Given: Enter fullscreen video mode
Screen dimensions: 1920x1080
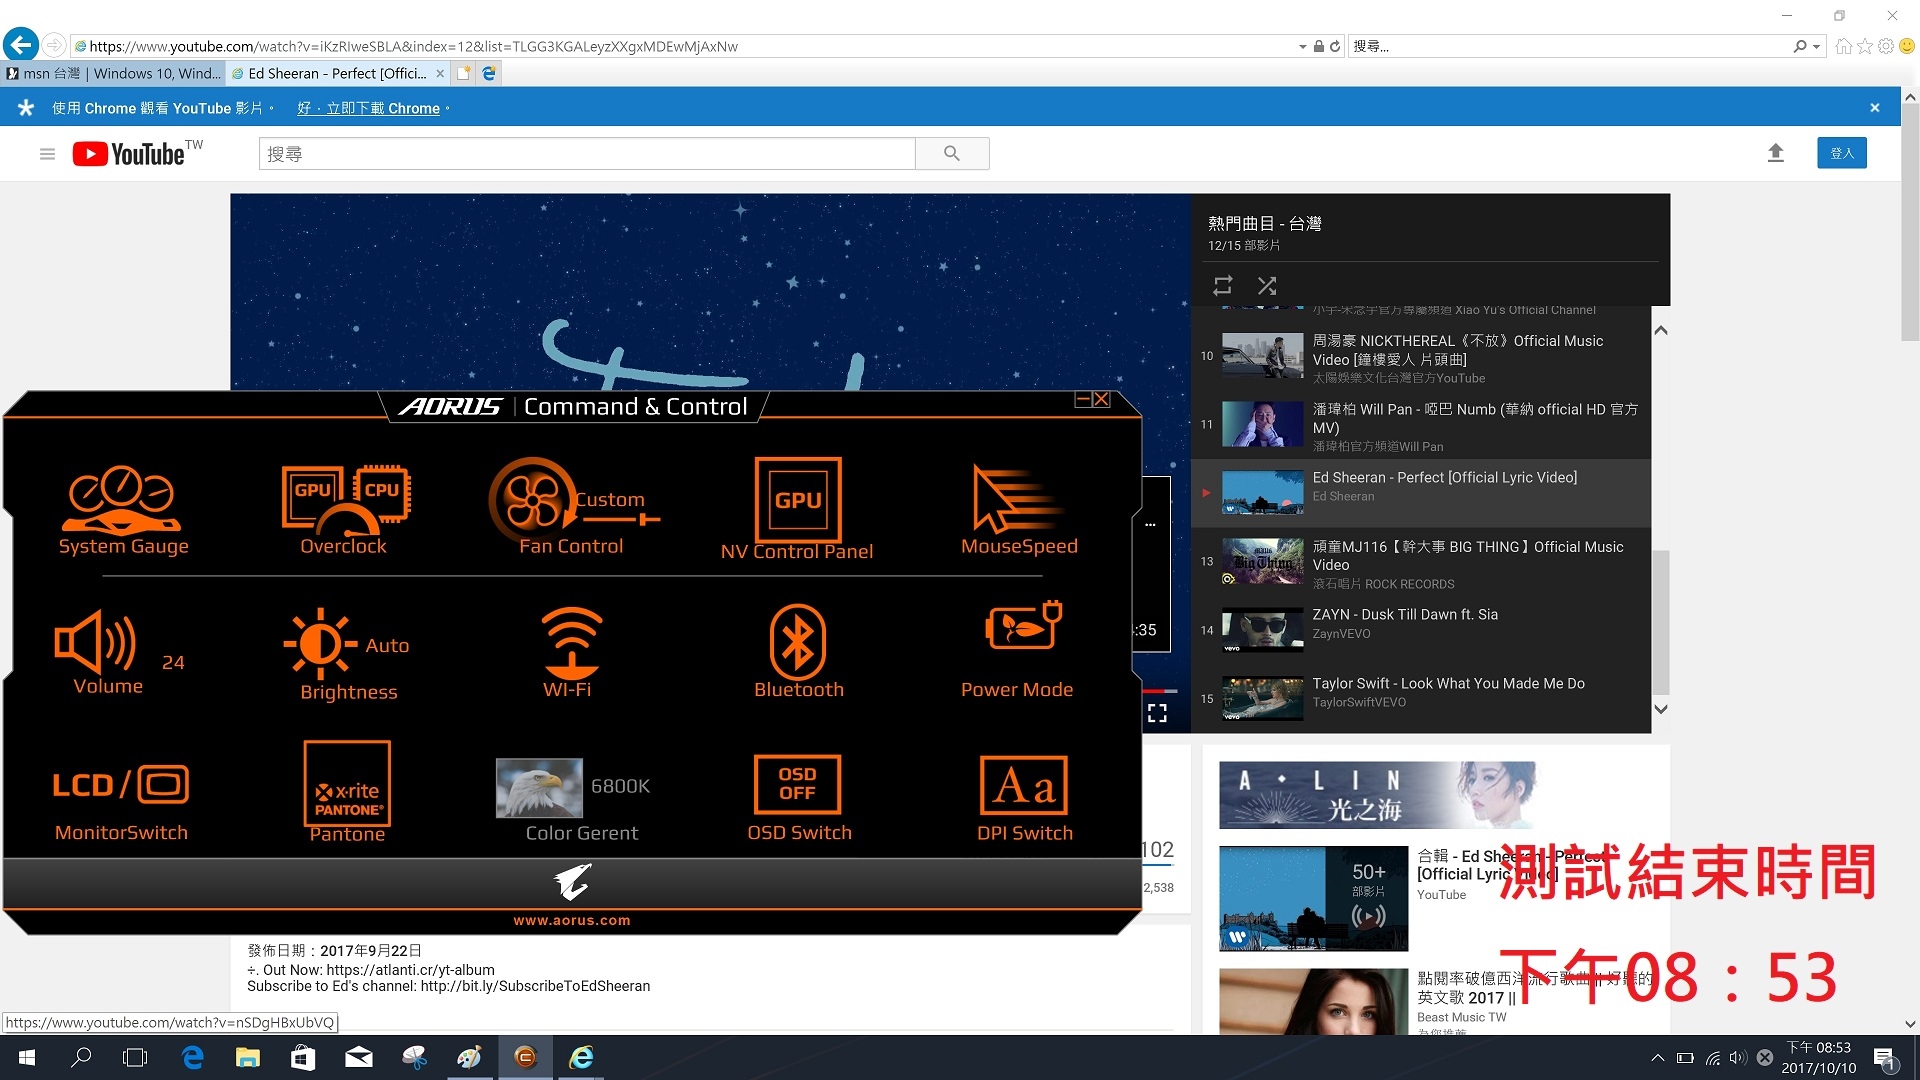Looking at the screenshot, I should click(x=1157, y=713).
